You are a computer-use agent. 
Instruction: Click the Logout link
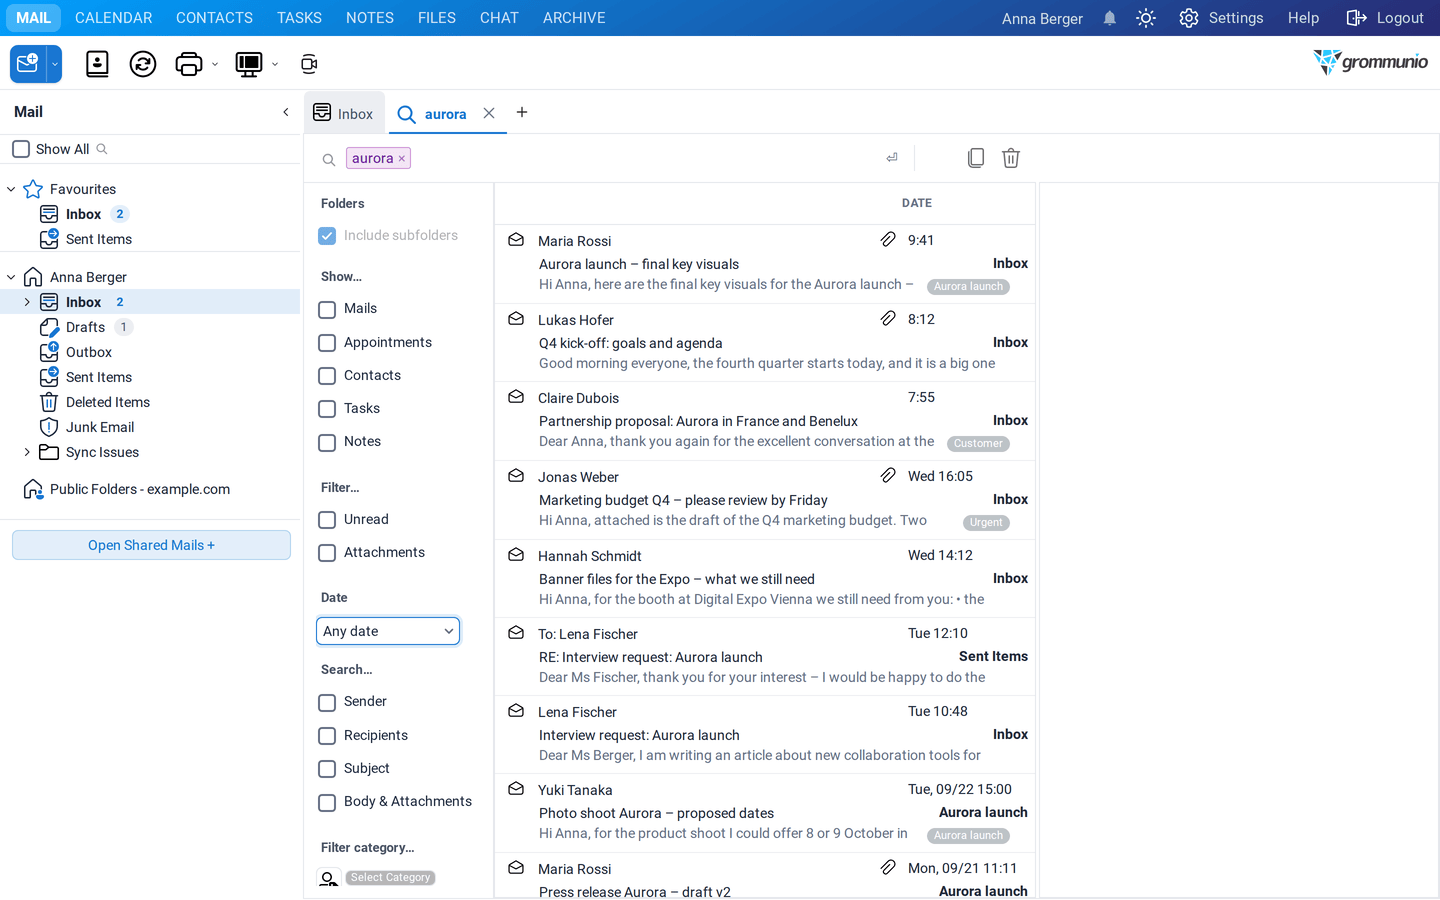click(1385, 18)
